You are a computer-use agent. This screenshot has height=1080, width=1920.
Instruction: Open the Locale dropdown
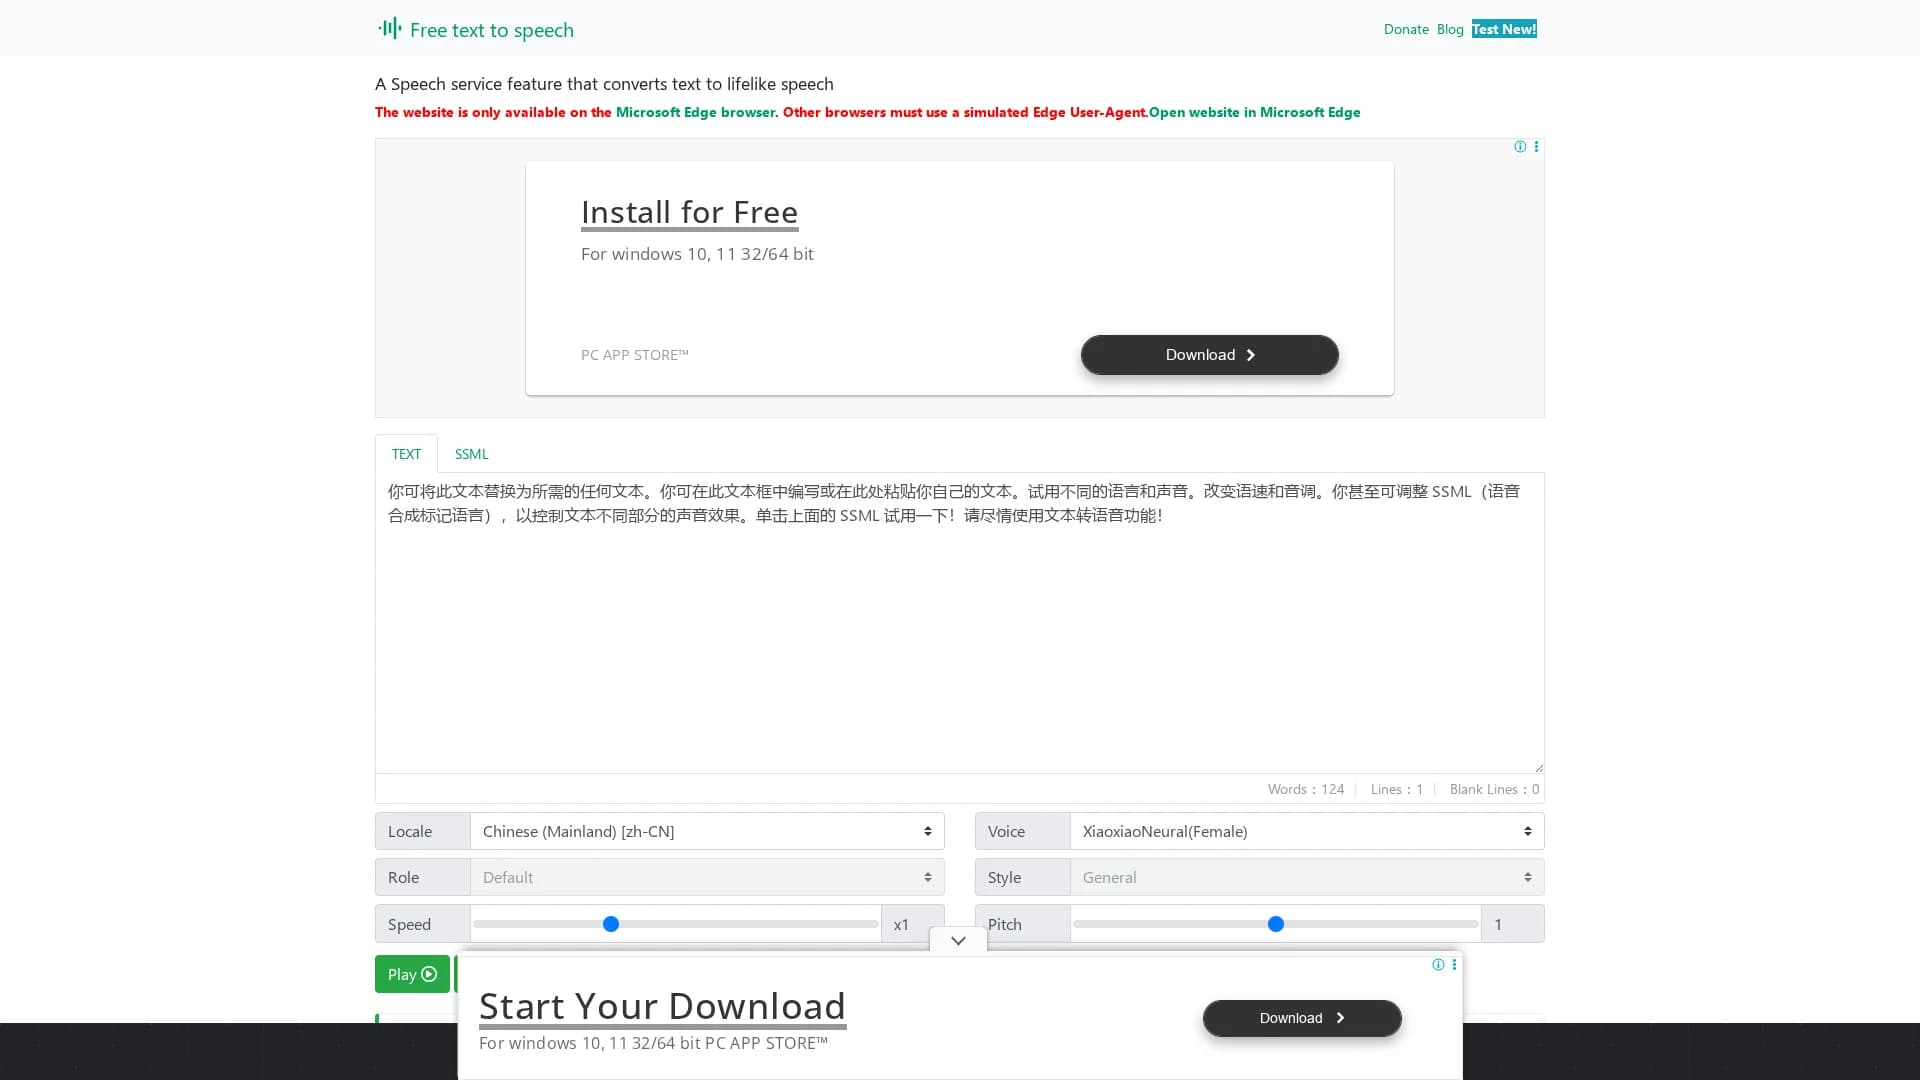coord(707,831)
